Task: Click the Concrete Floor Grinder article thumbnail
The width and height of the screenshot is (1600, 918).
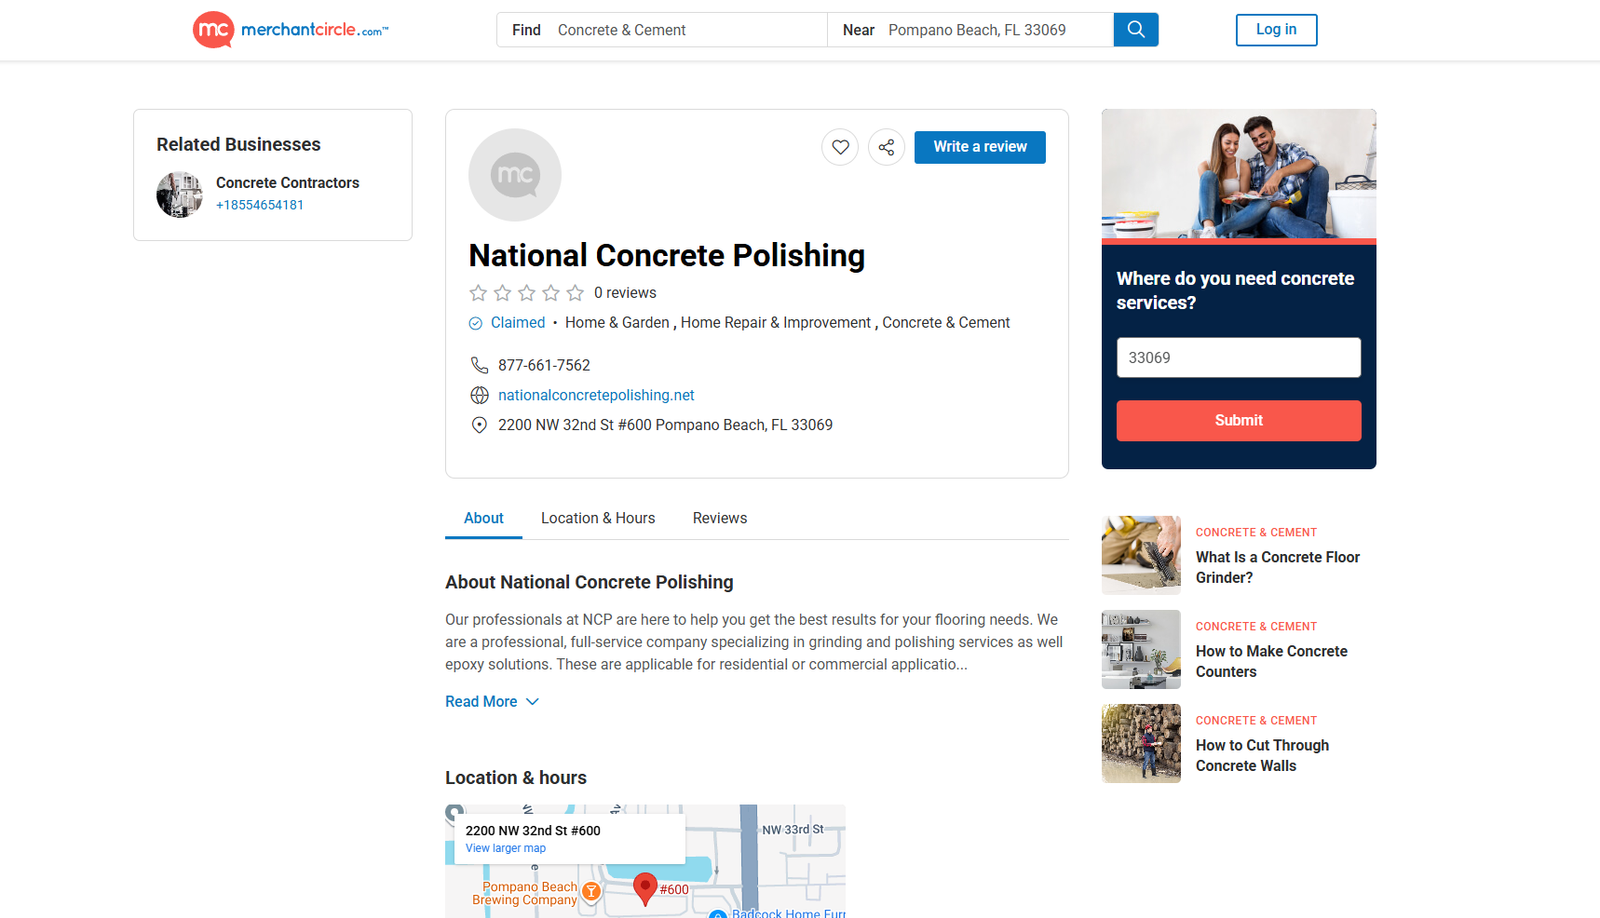Action: [x=1141, y=555]
